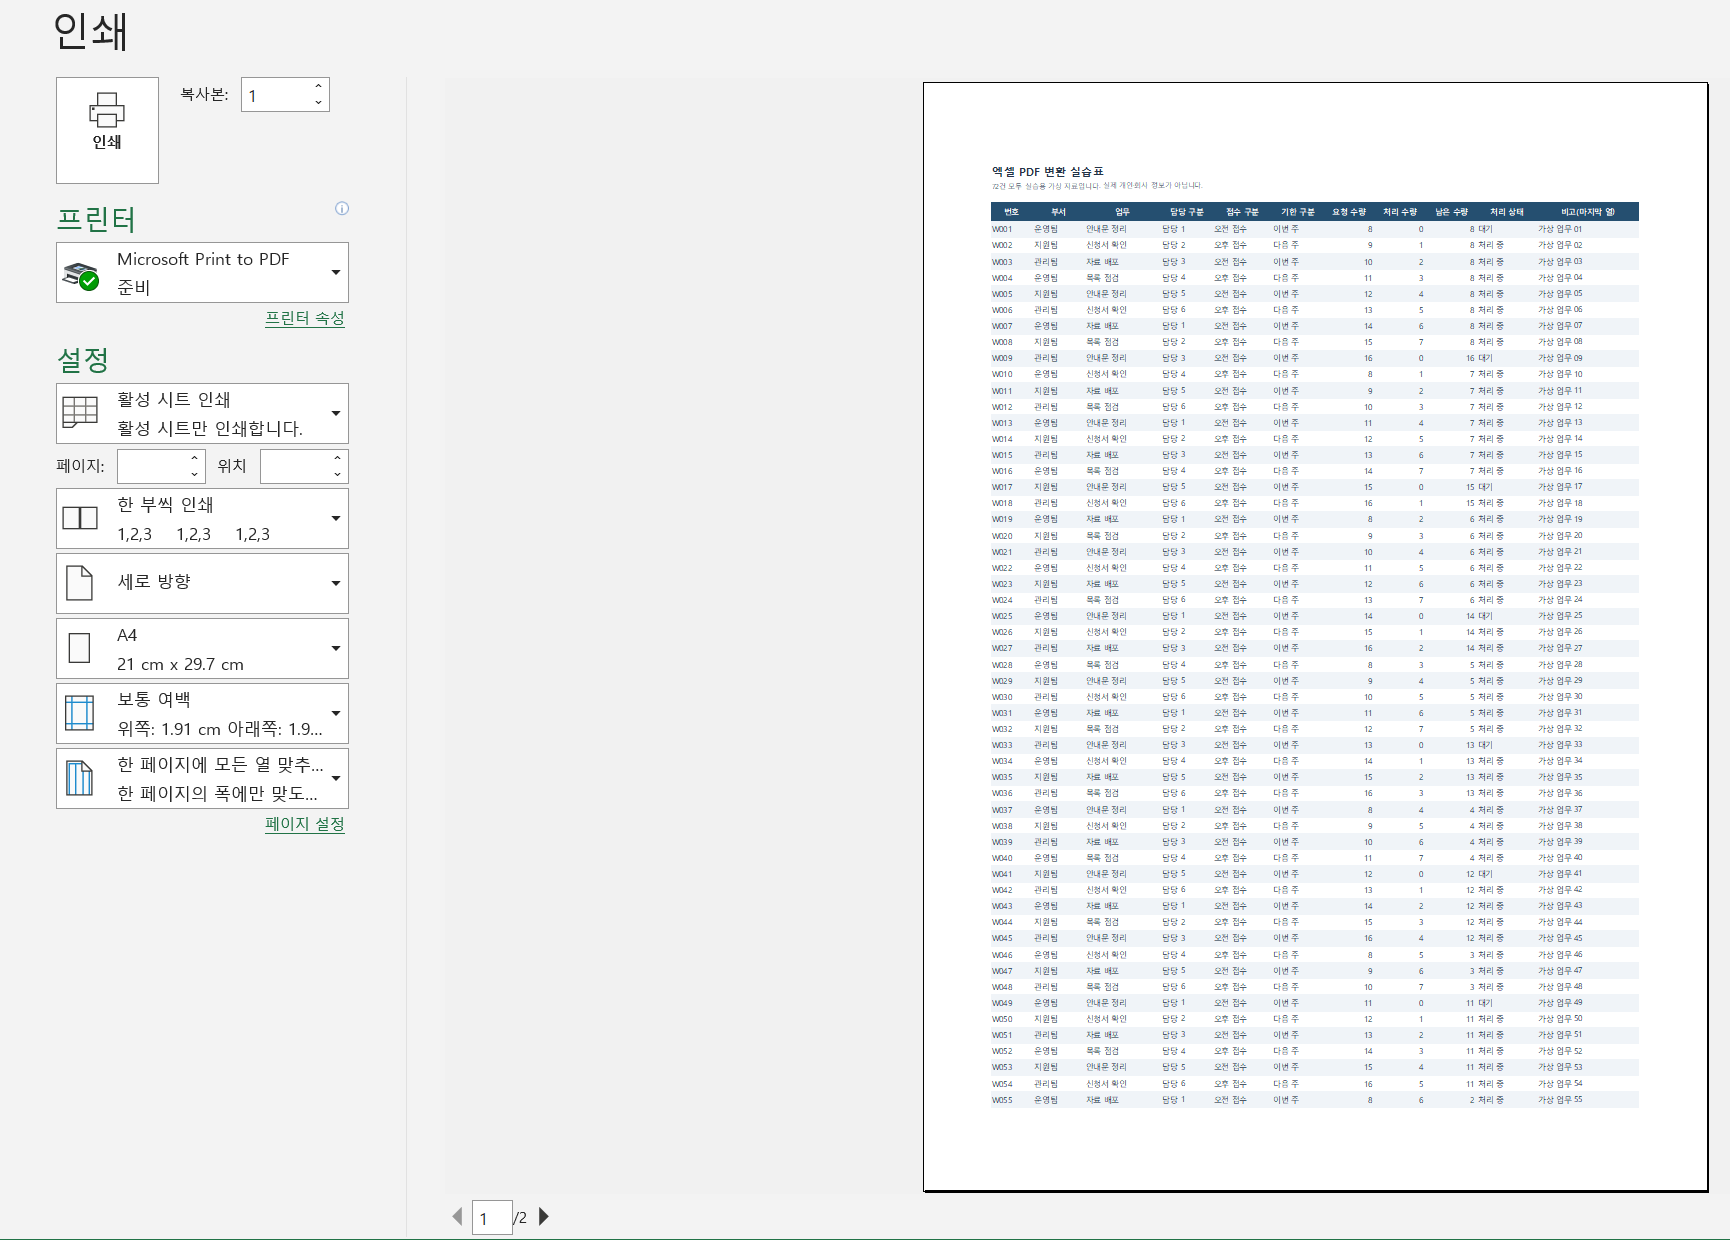The image size is (1730, 1240).
Task: Click the normal margins icon
Action: click(x=79, y=713)
